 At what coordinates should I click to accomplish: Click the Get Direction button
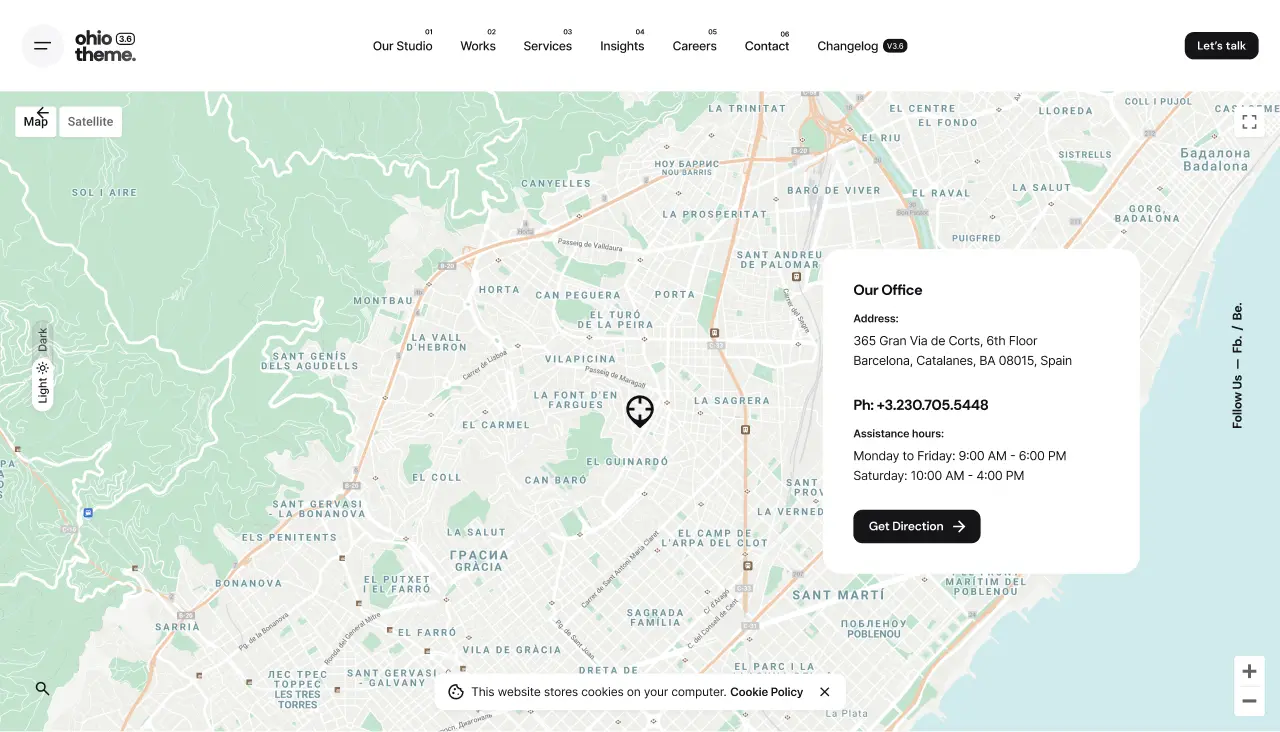click(x=916, y=526)
